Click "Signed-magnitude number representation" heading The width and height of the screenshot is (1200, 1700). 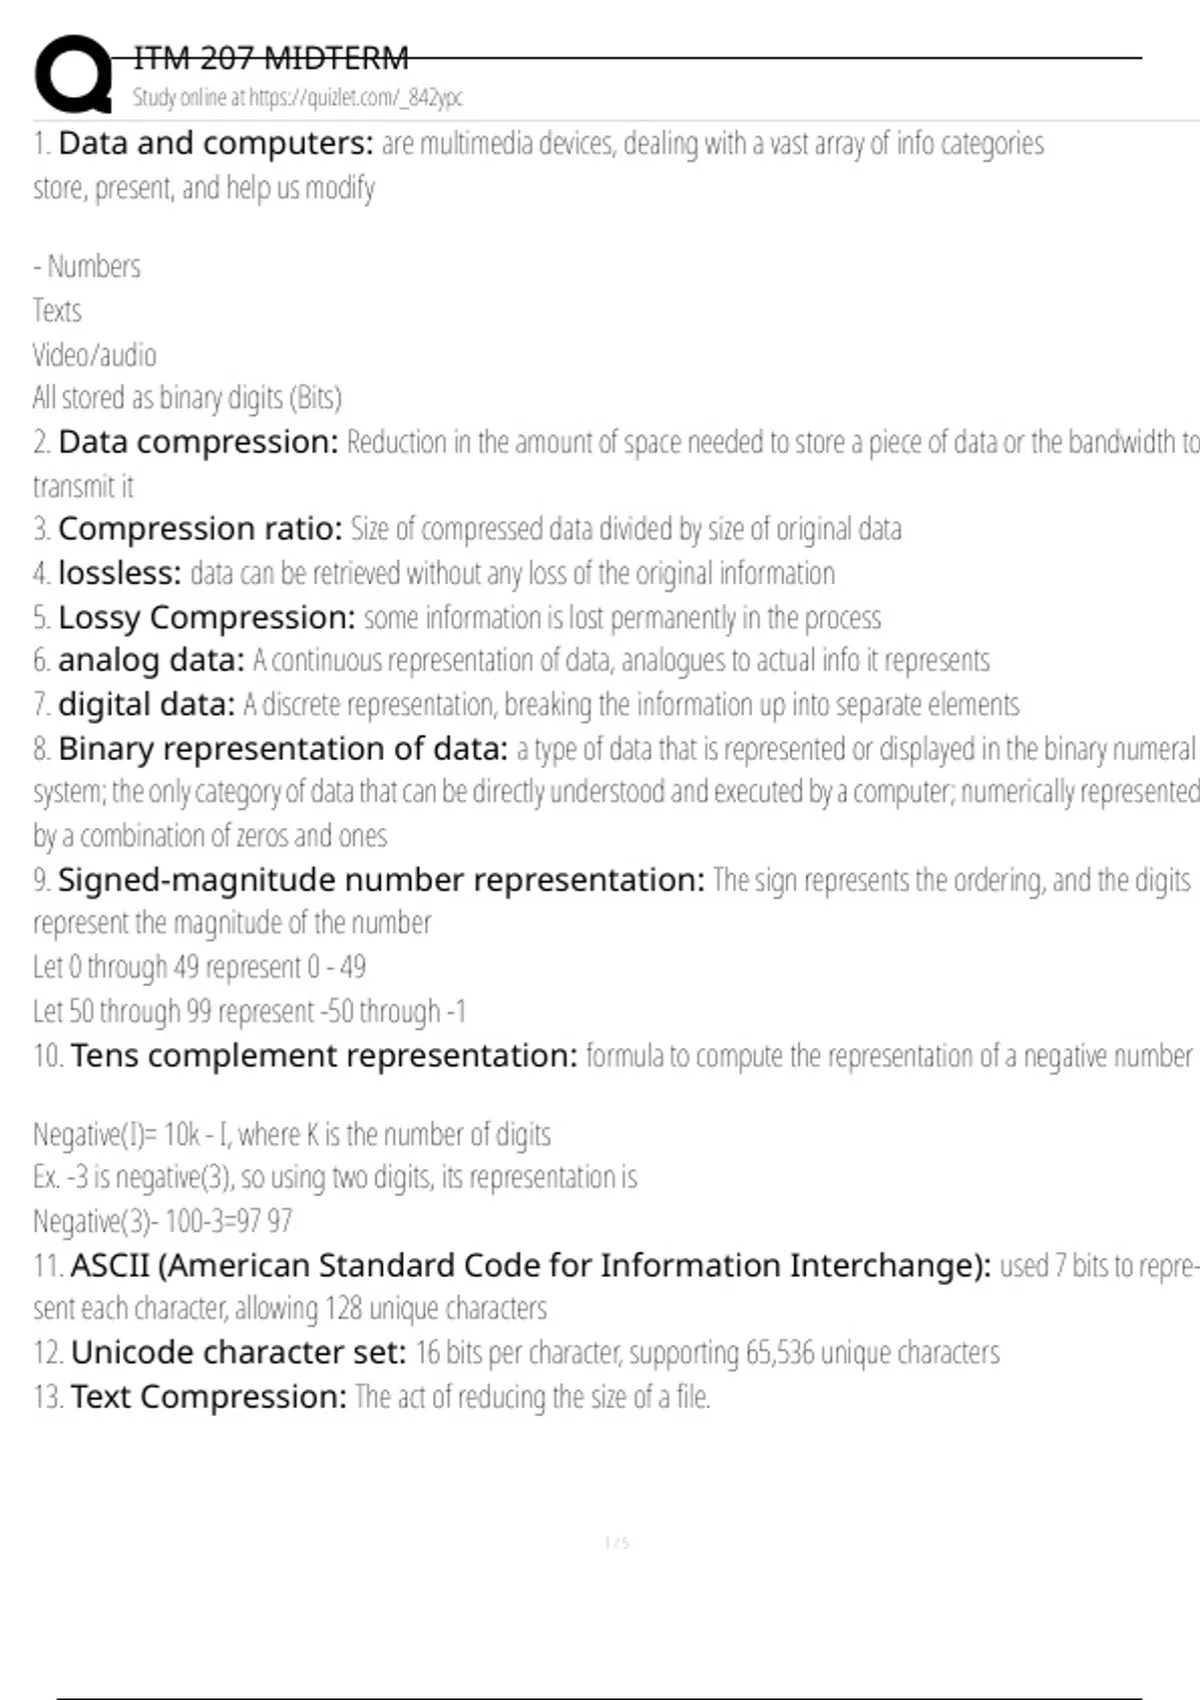[381, 880]
